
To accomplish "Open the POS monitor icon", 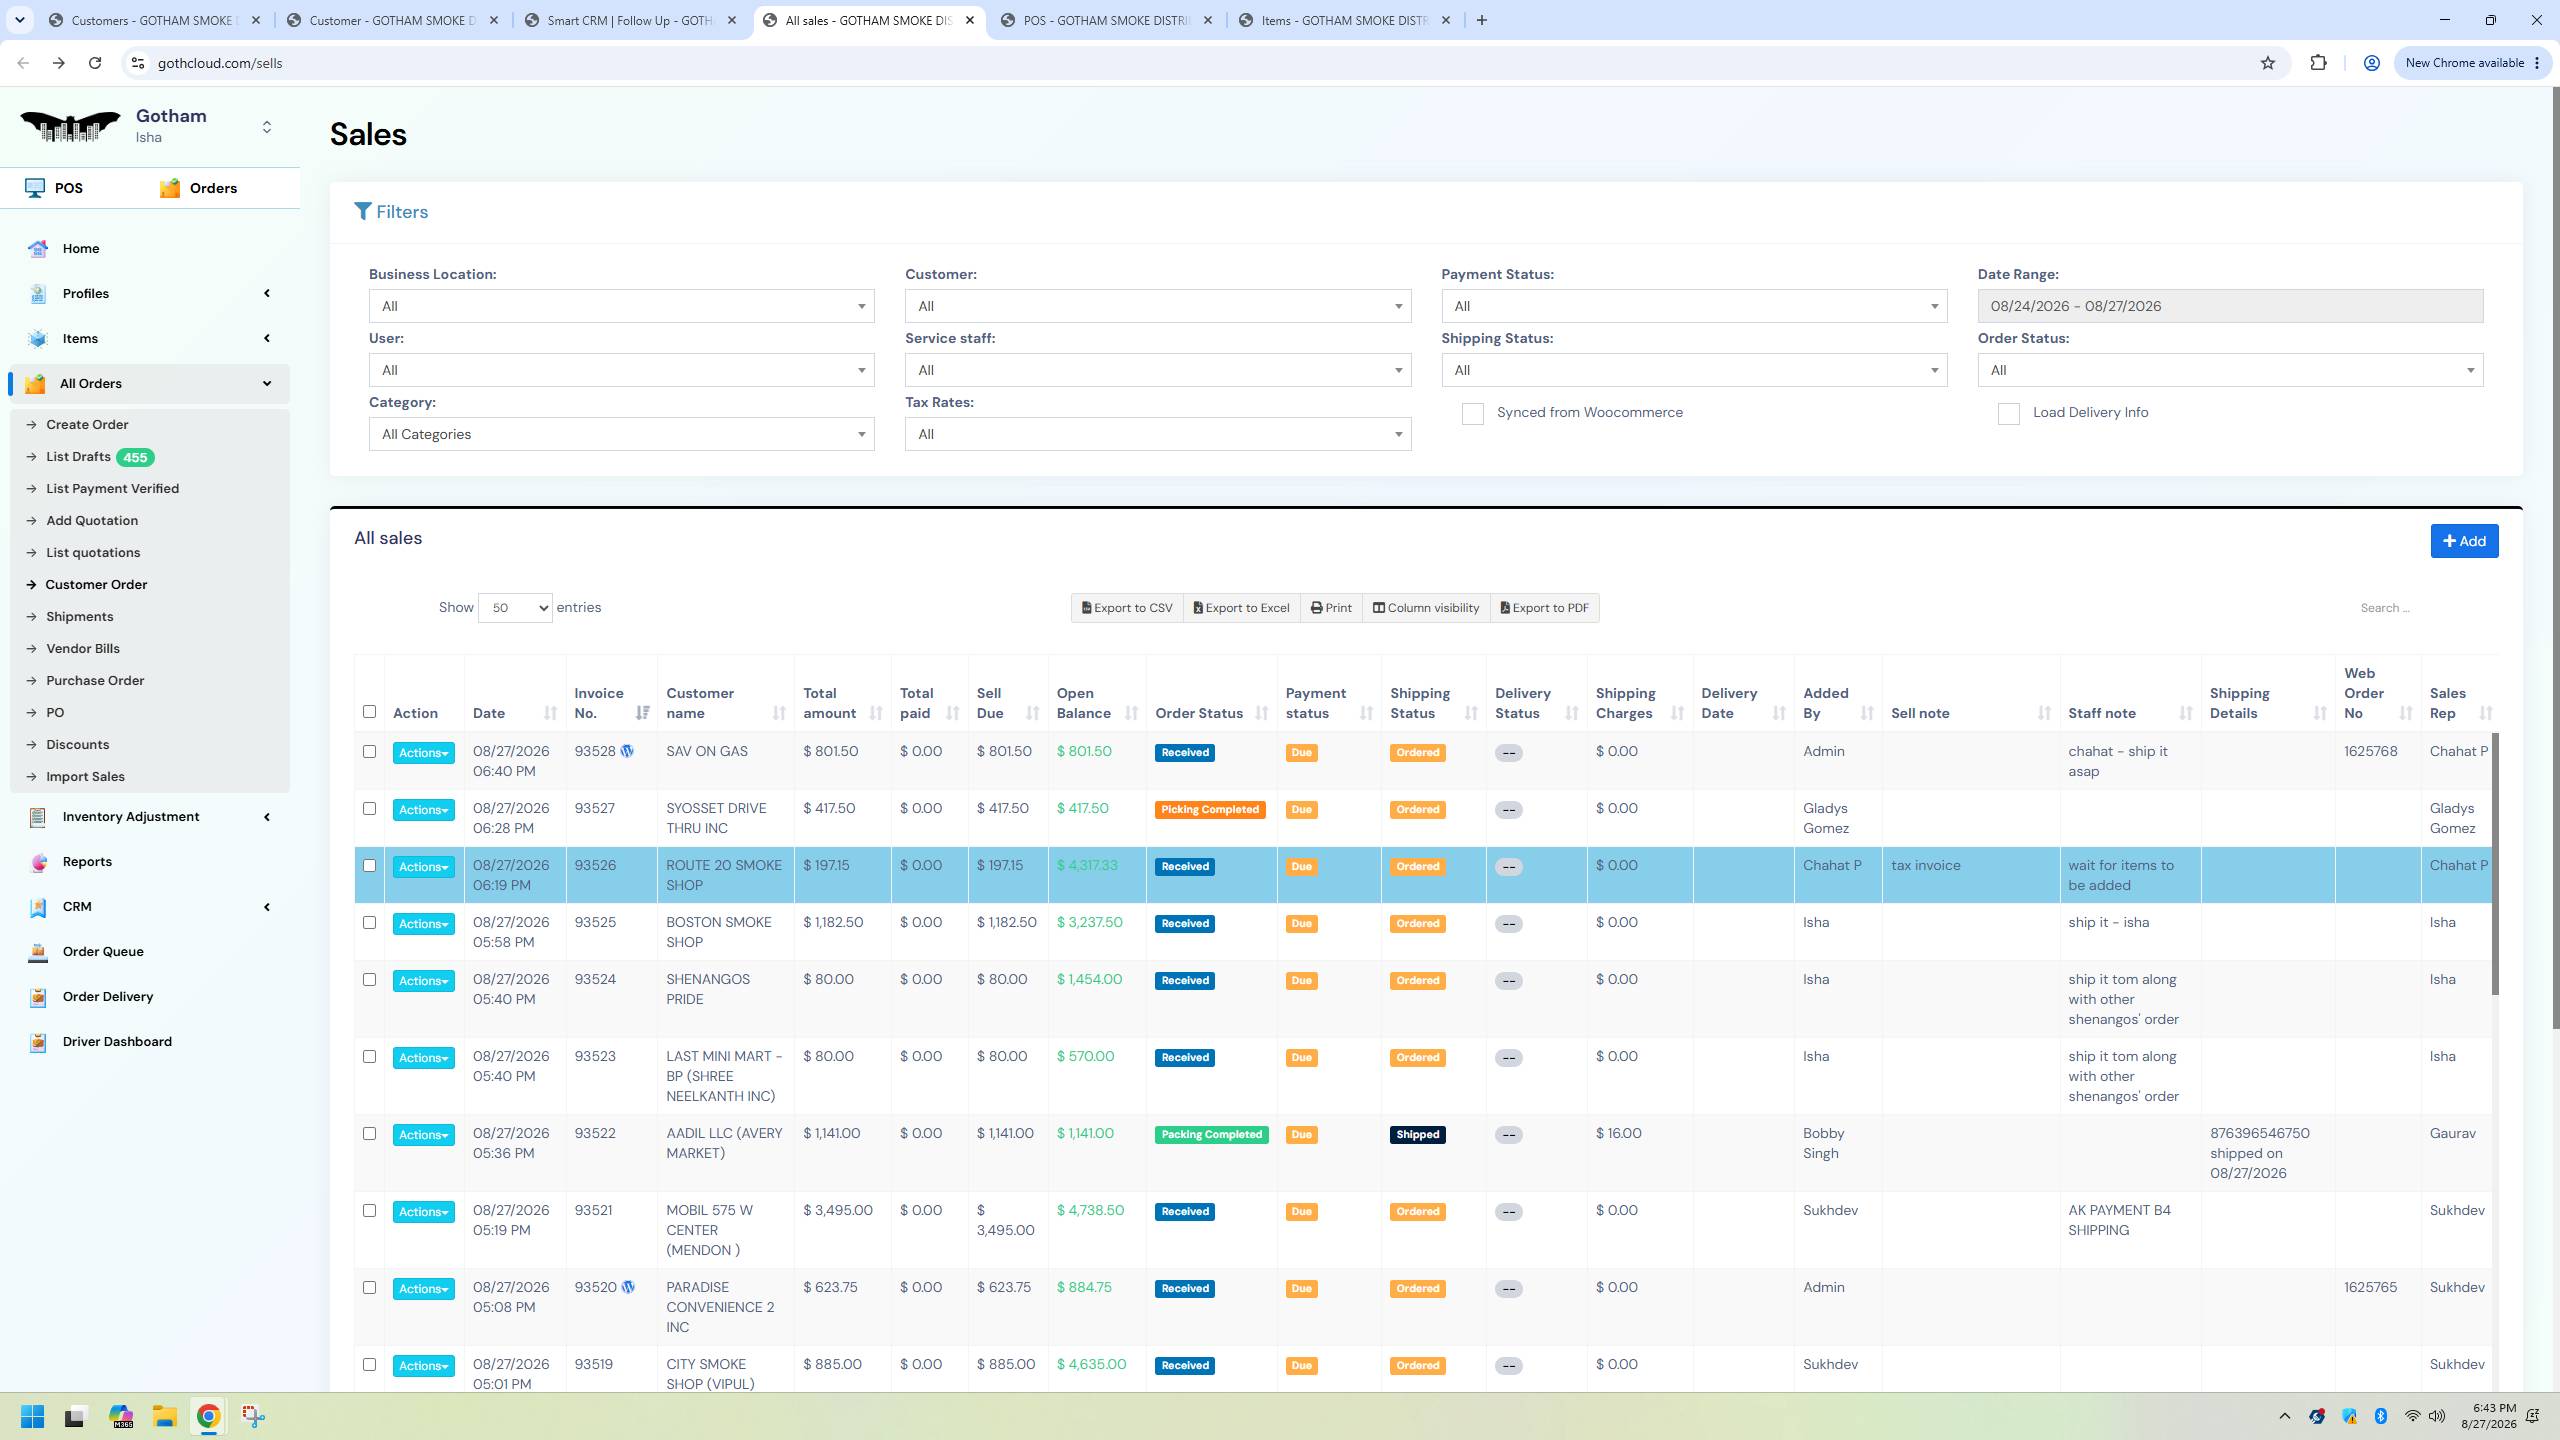I will (x=35, y=188).
